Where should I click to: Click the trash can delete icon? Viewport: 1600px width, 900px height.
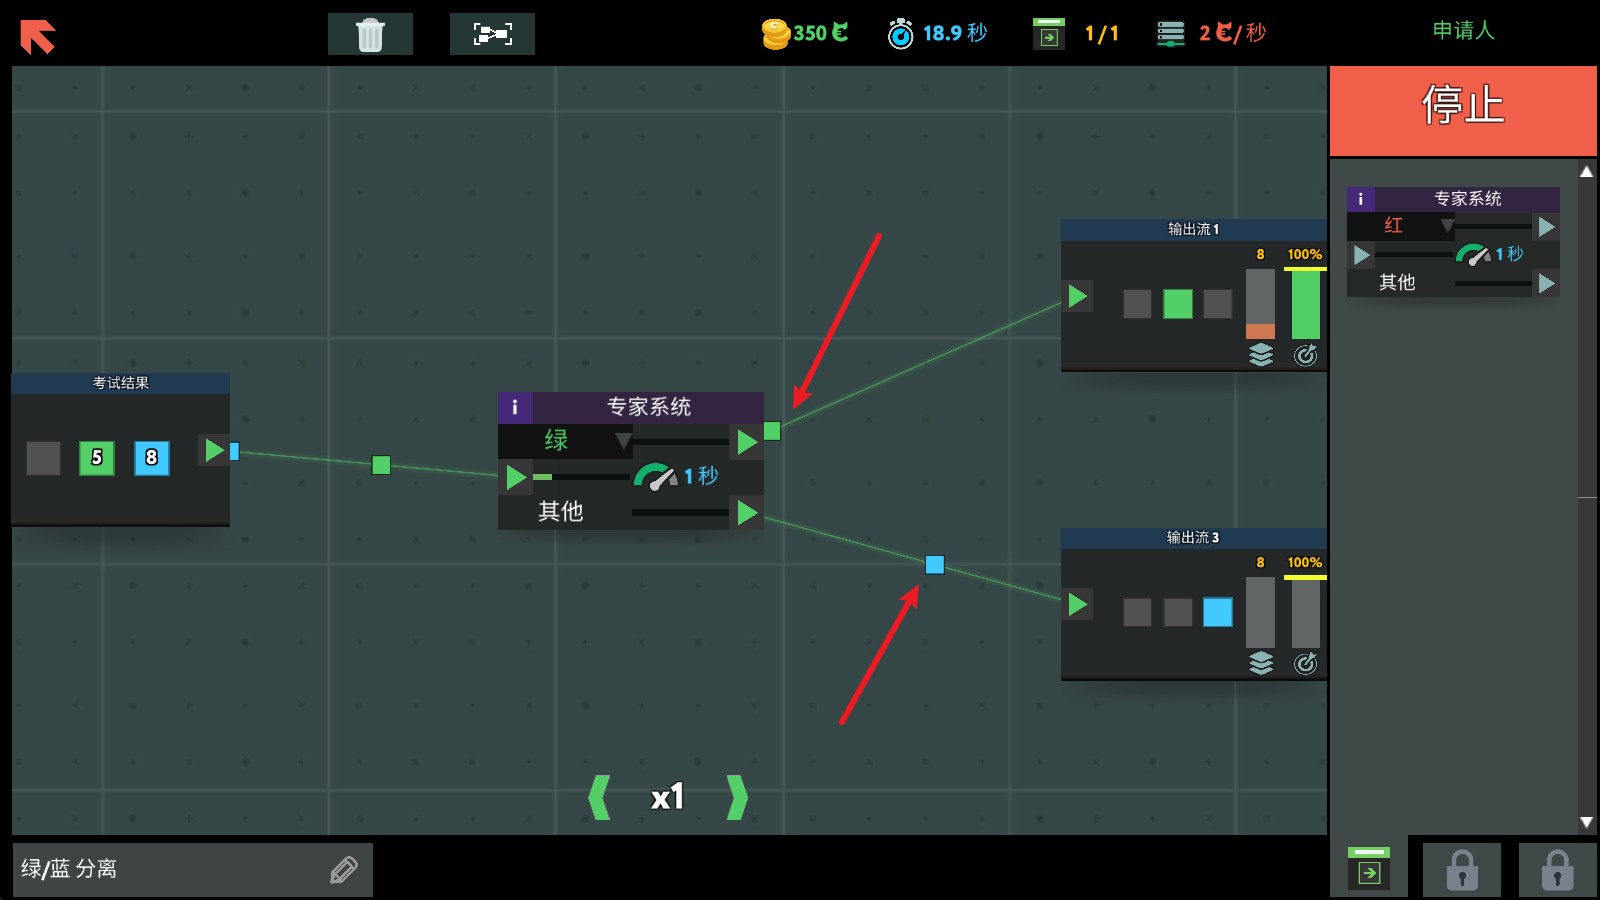pyautogui.click(x=370, y=34)
